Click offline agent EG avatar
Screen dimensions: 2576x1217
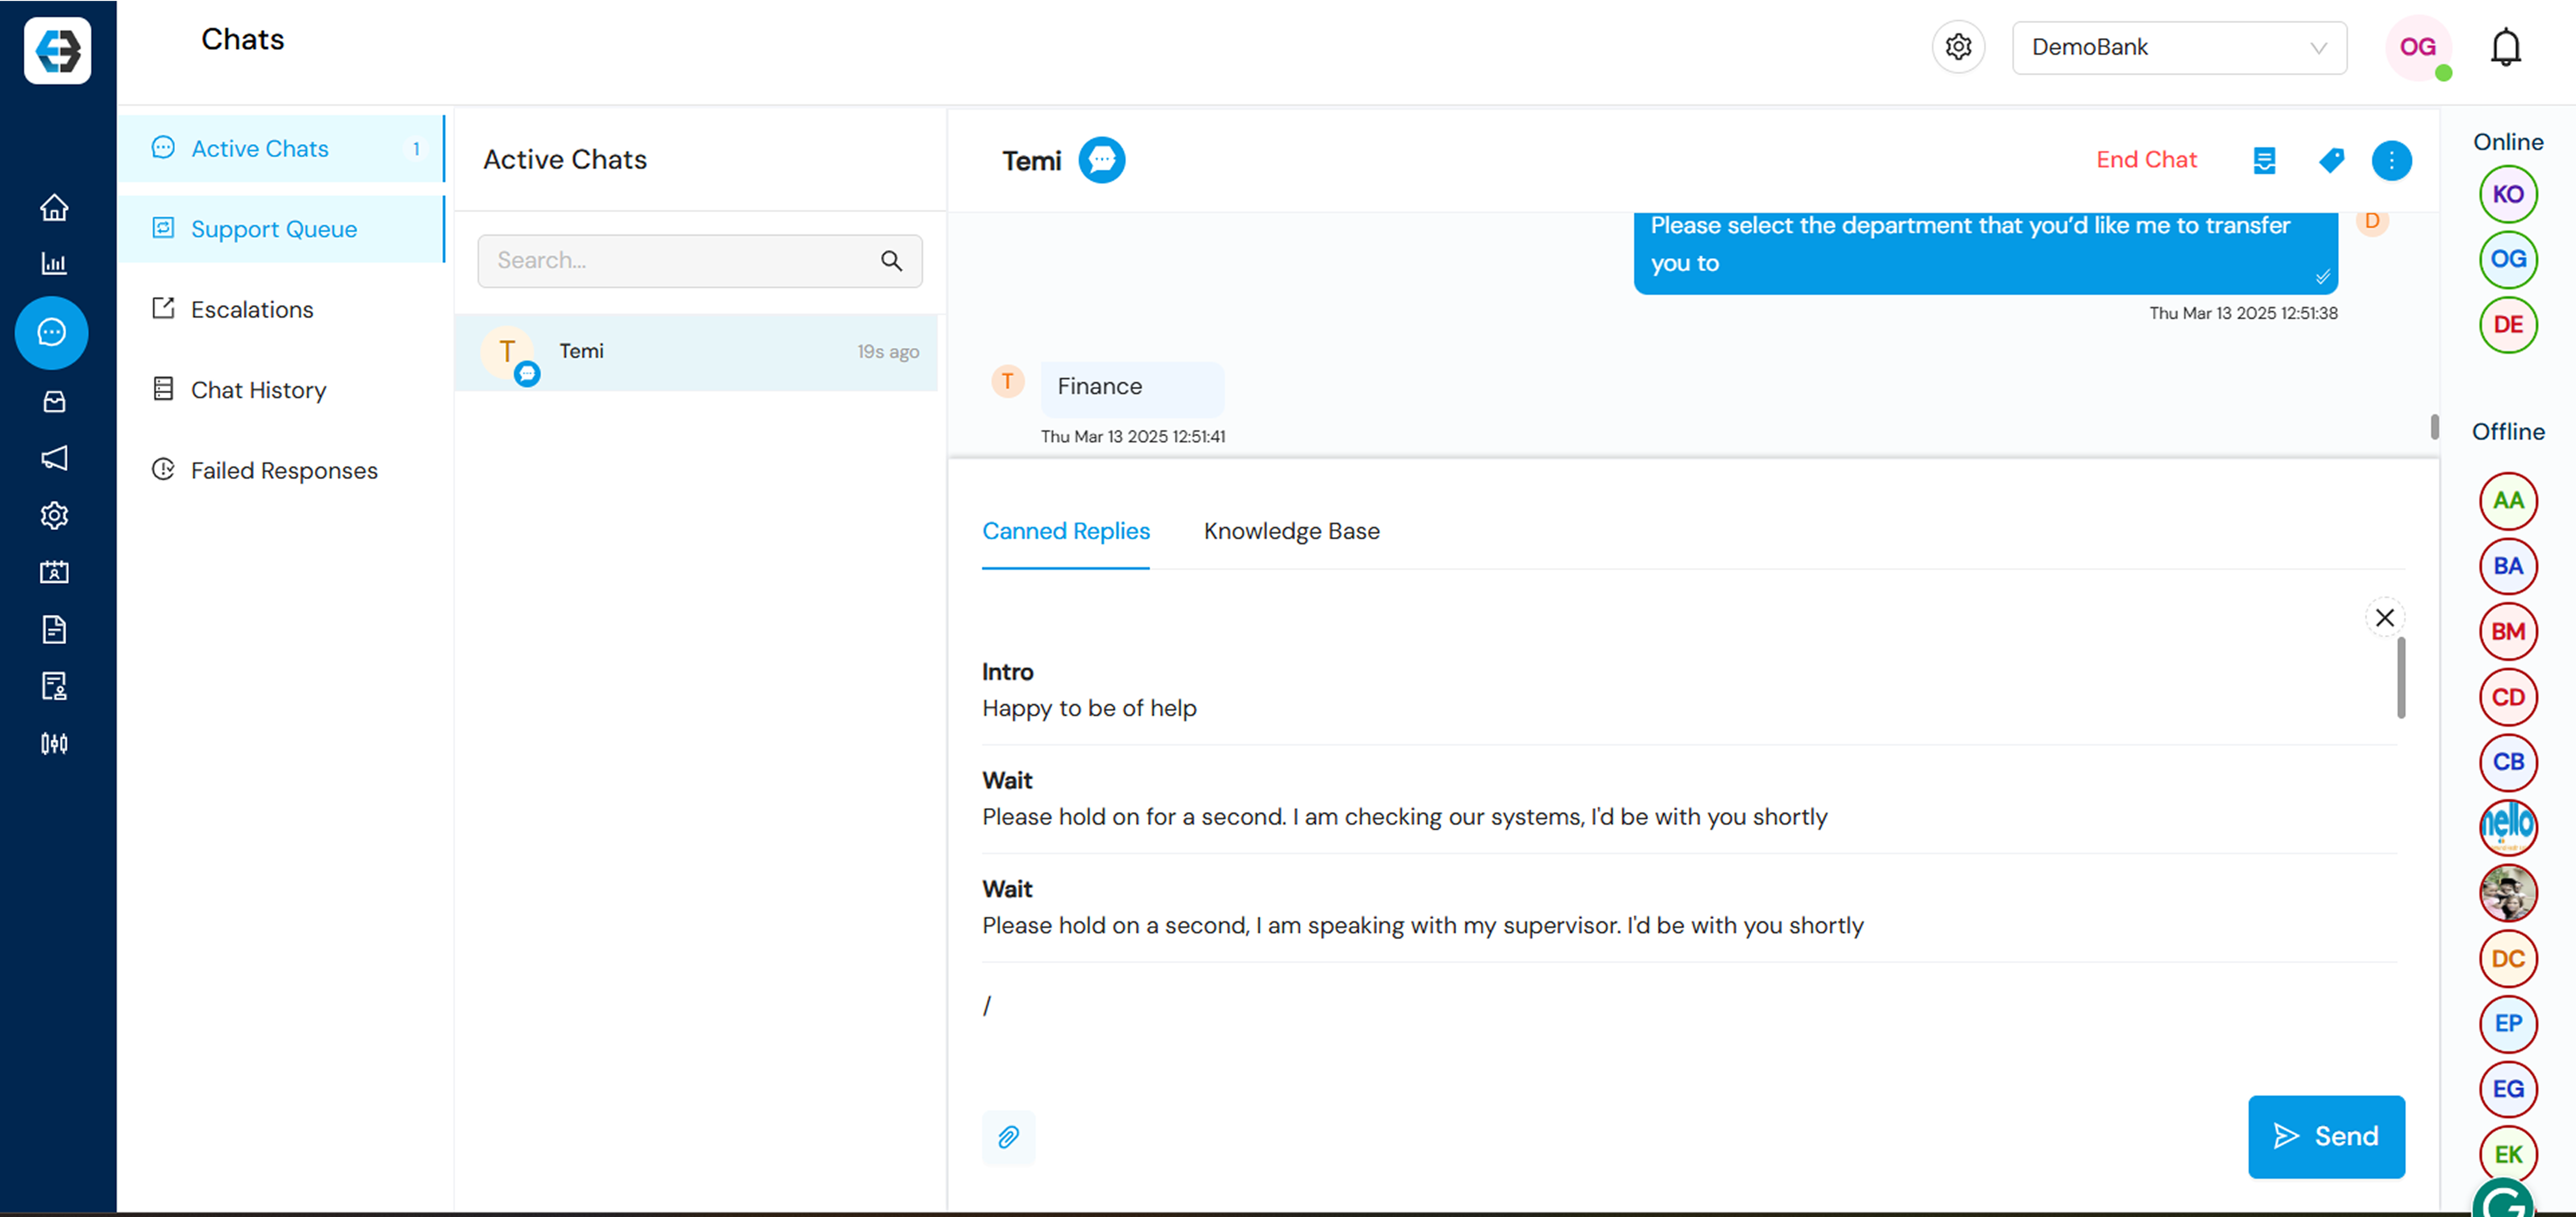click(2508, 1089)
